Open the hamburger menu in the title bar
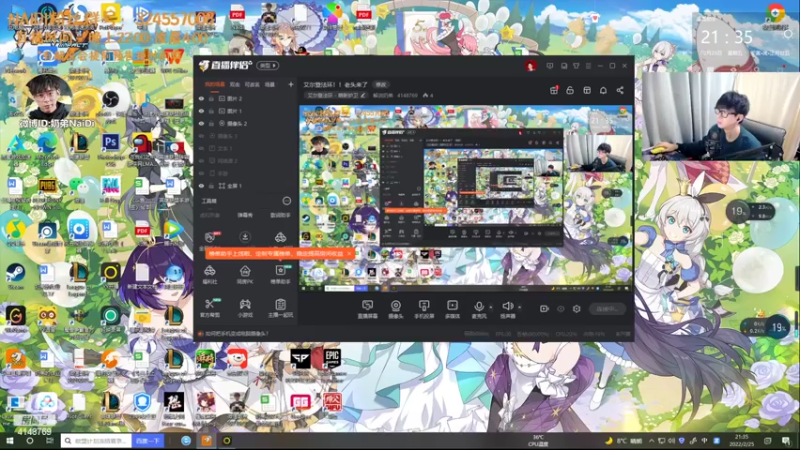This screenshot has width=800, height=450. pyautogui.click(x=588, y=66)
